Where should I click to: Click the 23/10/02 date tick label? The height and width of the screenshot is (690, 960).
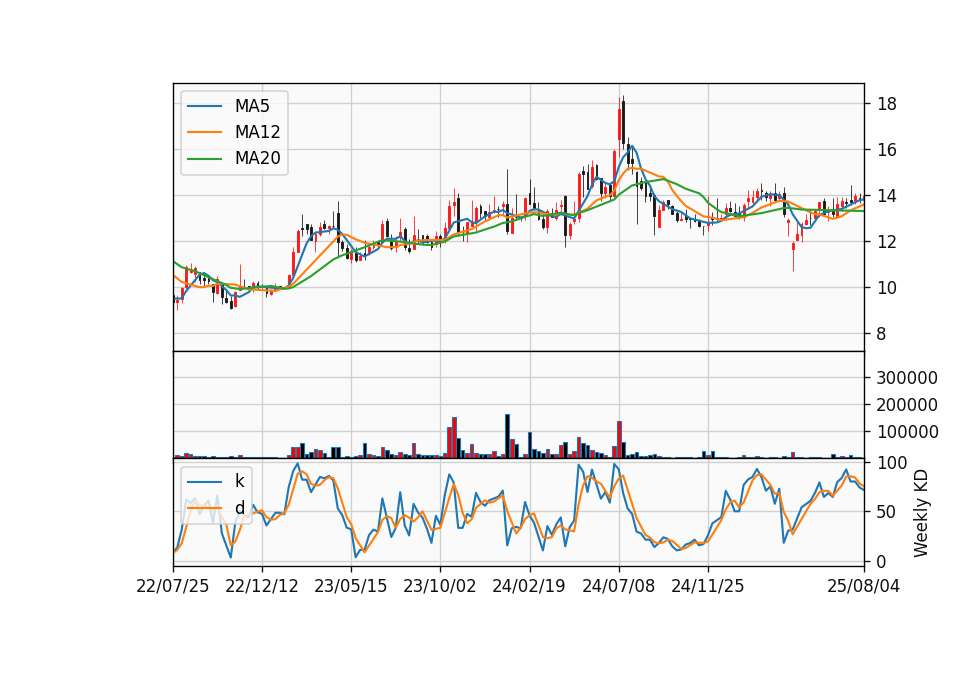coord(440,586)
